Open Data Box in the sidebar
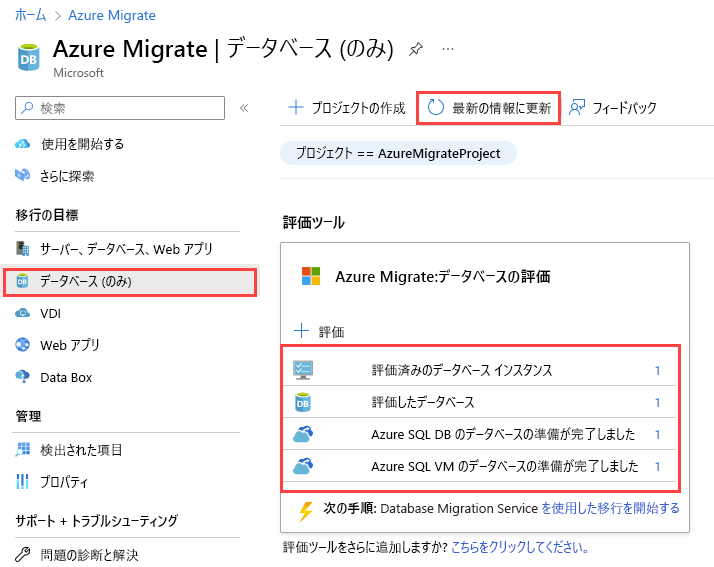 (66, 378)
